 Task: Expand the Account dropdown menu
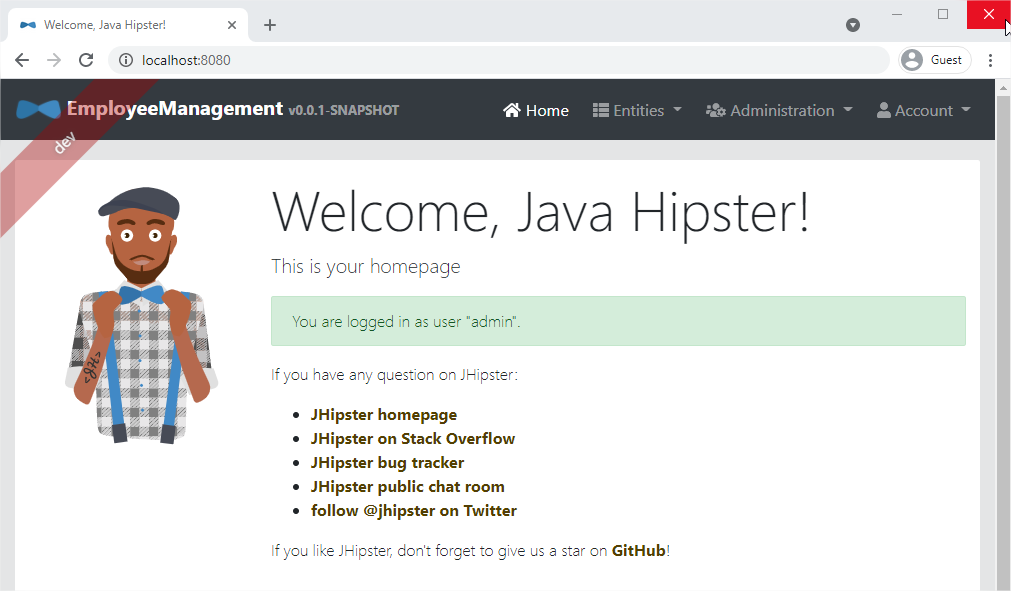[923, 110]
